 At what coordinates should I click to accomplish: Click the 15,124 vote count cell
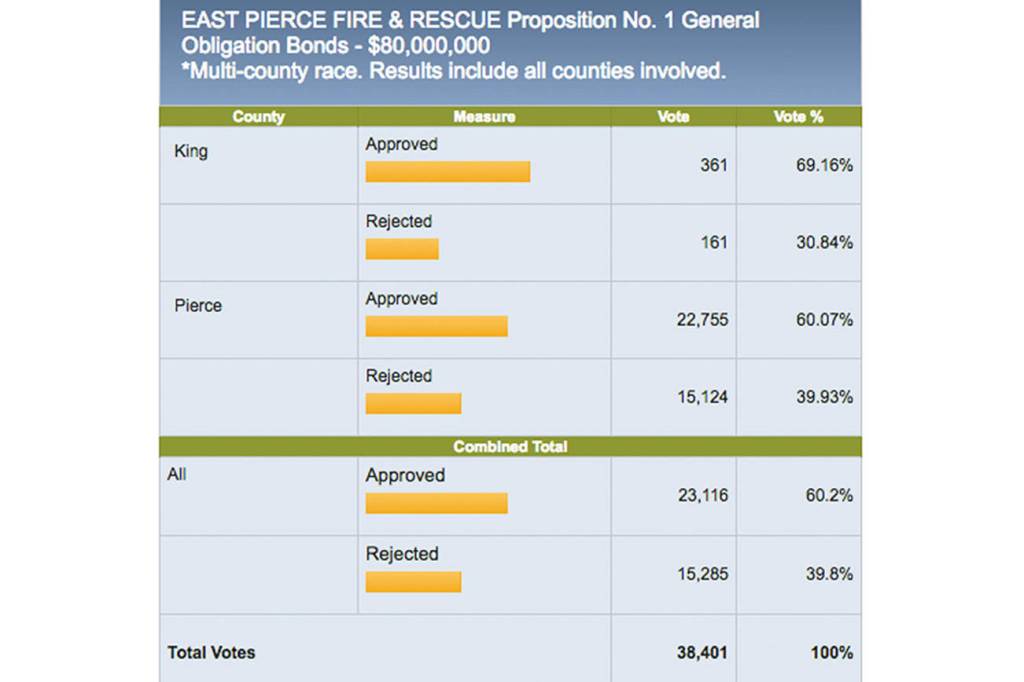(x=702, y=397)
